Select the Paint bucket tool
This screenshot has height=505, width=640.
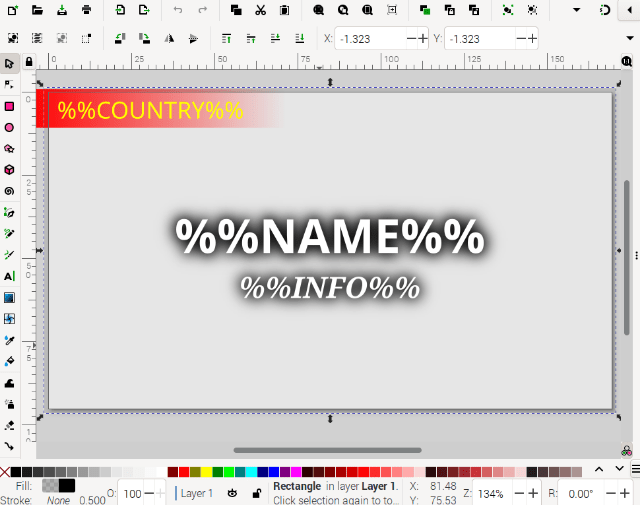tap(9, 361)
